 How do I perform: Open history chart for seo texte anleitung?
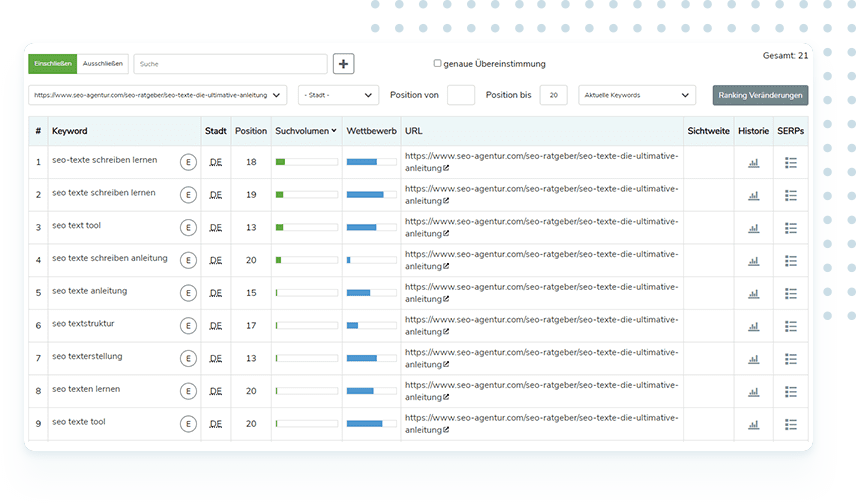(x=753, y=294)
